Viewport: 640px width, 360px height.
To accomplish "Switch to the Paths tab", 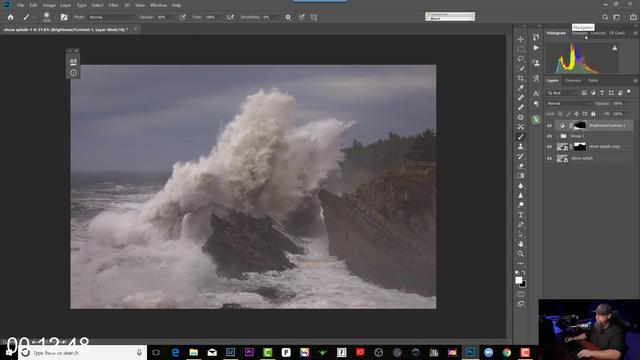I will (x=593, y=80).
